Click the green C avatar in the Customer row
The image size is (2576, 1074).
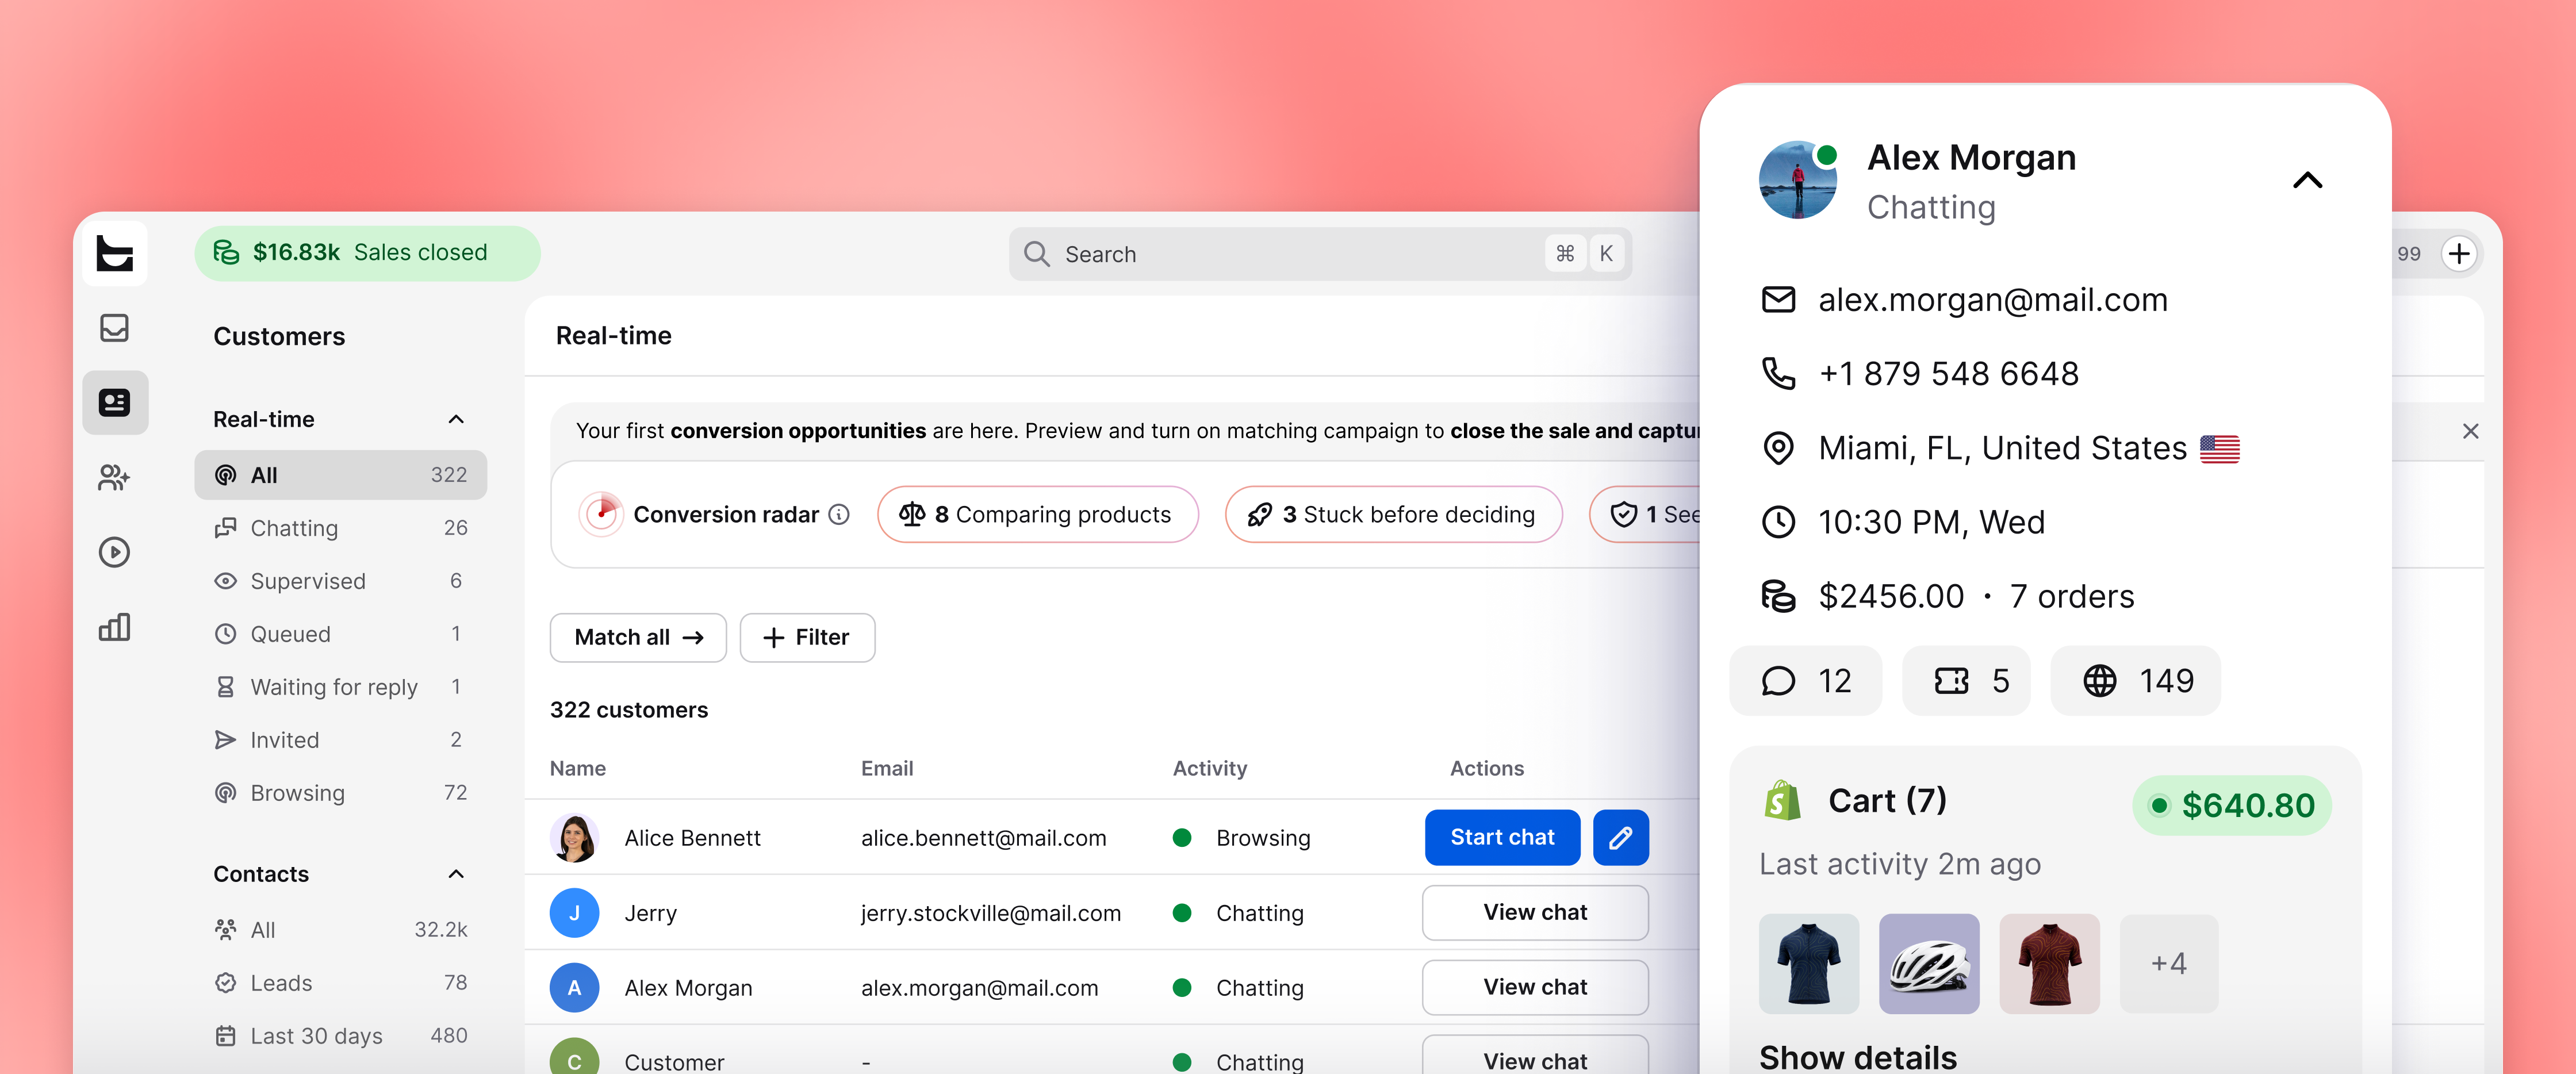point(574,1058)
